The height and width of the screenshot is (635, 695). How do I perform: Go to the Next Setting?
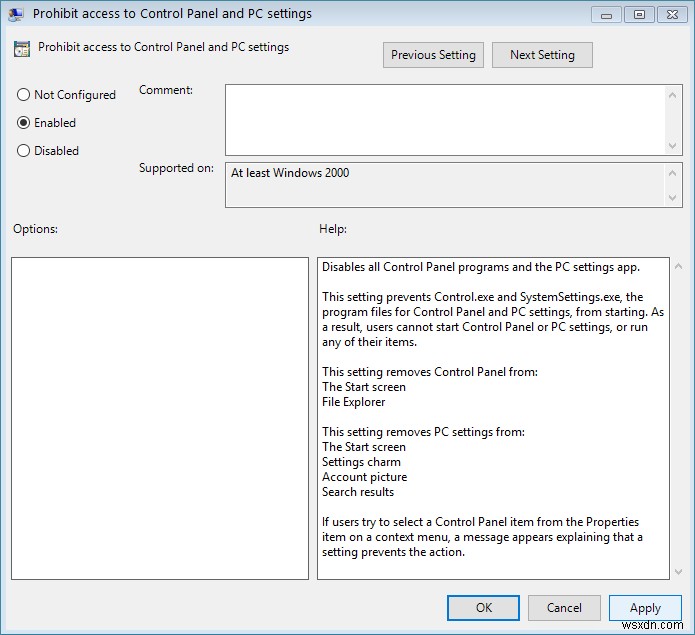pos(542,55)
